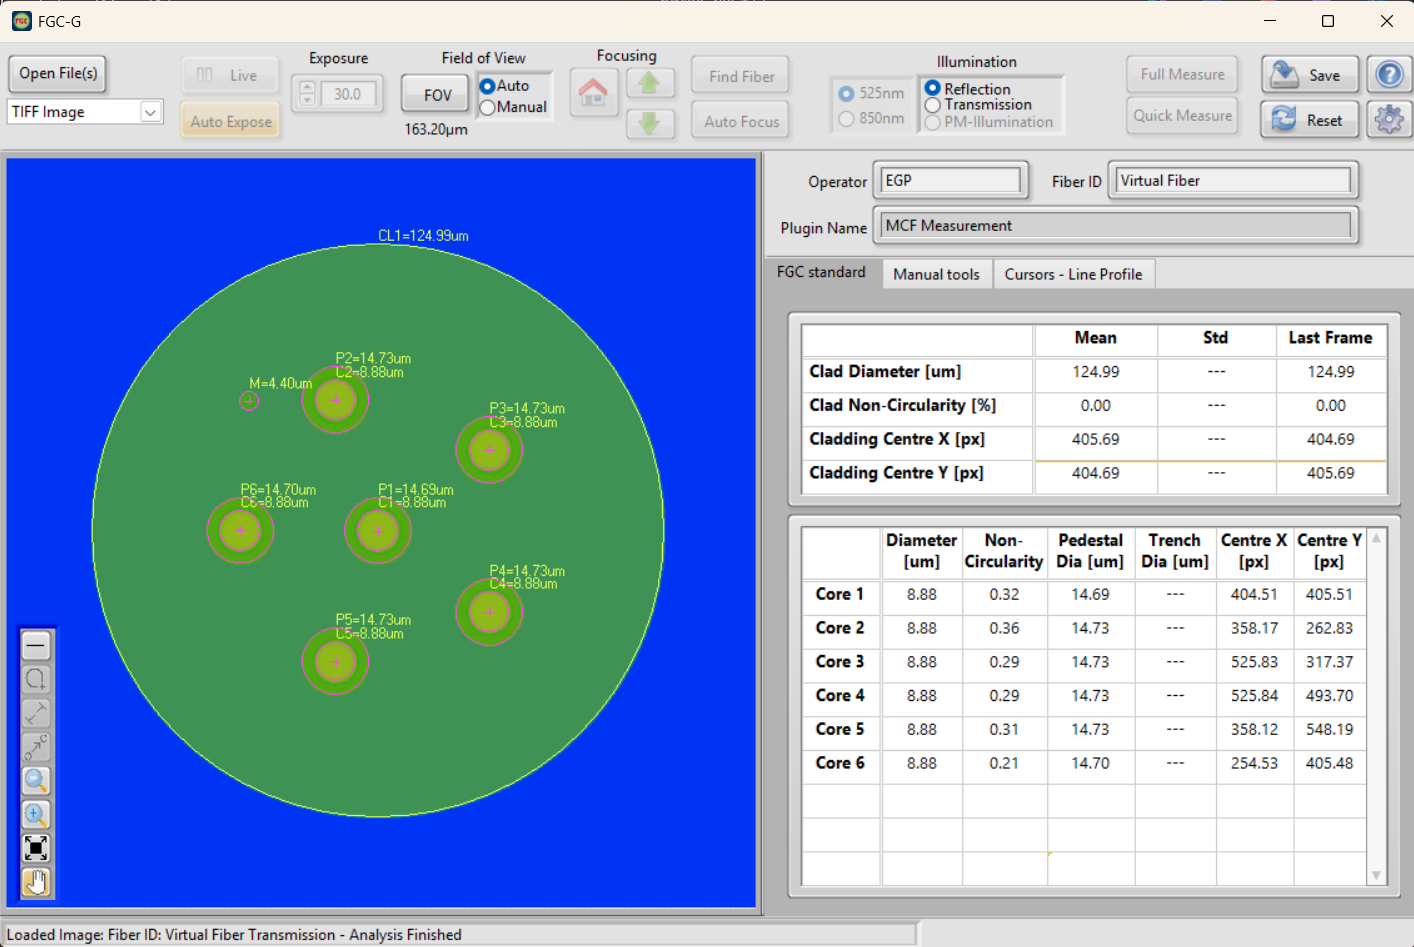Open settings via the gear icon
This screenshot has height=947, width=1414.
[x=1389, y=120]
